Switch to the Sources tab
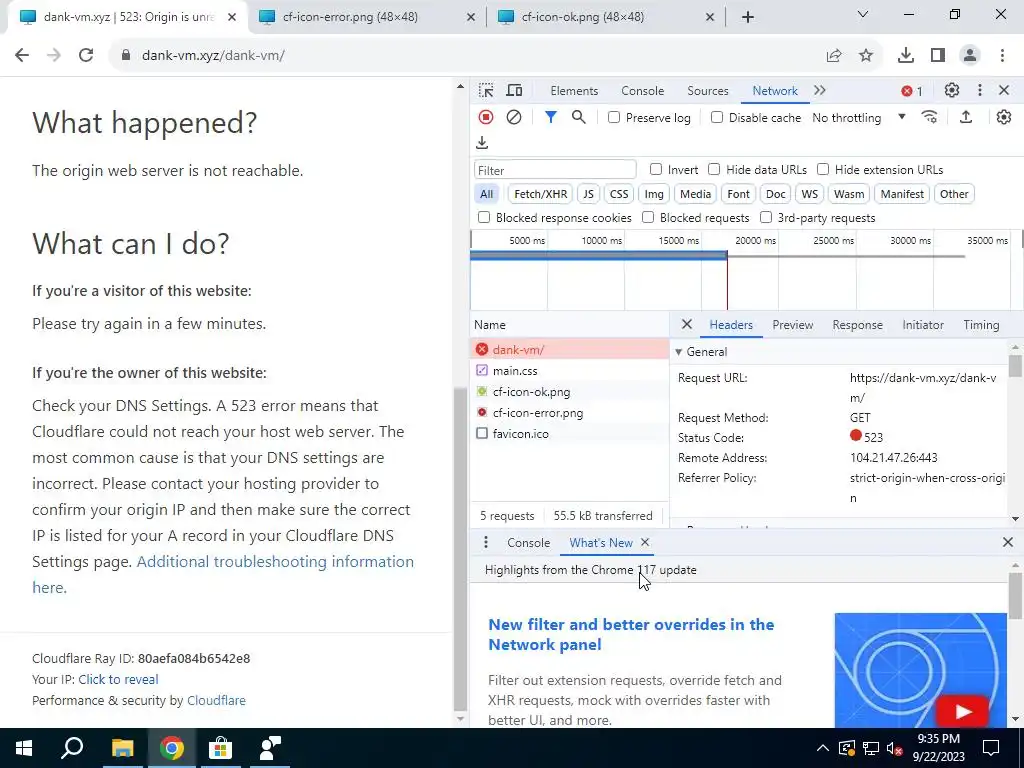Viewport: 1024px width, 768px height. pos(707,91)
